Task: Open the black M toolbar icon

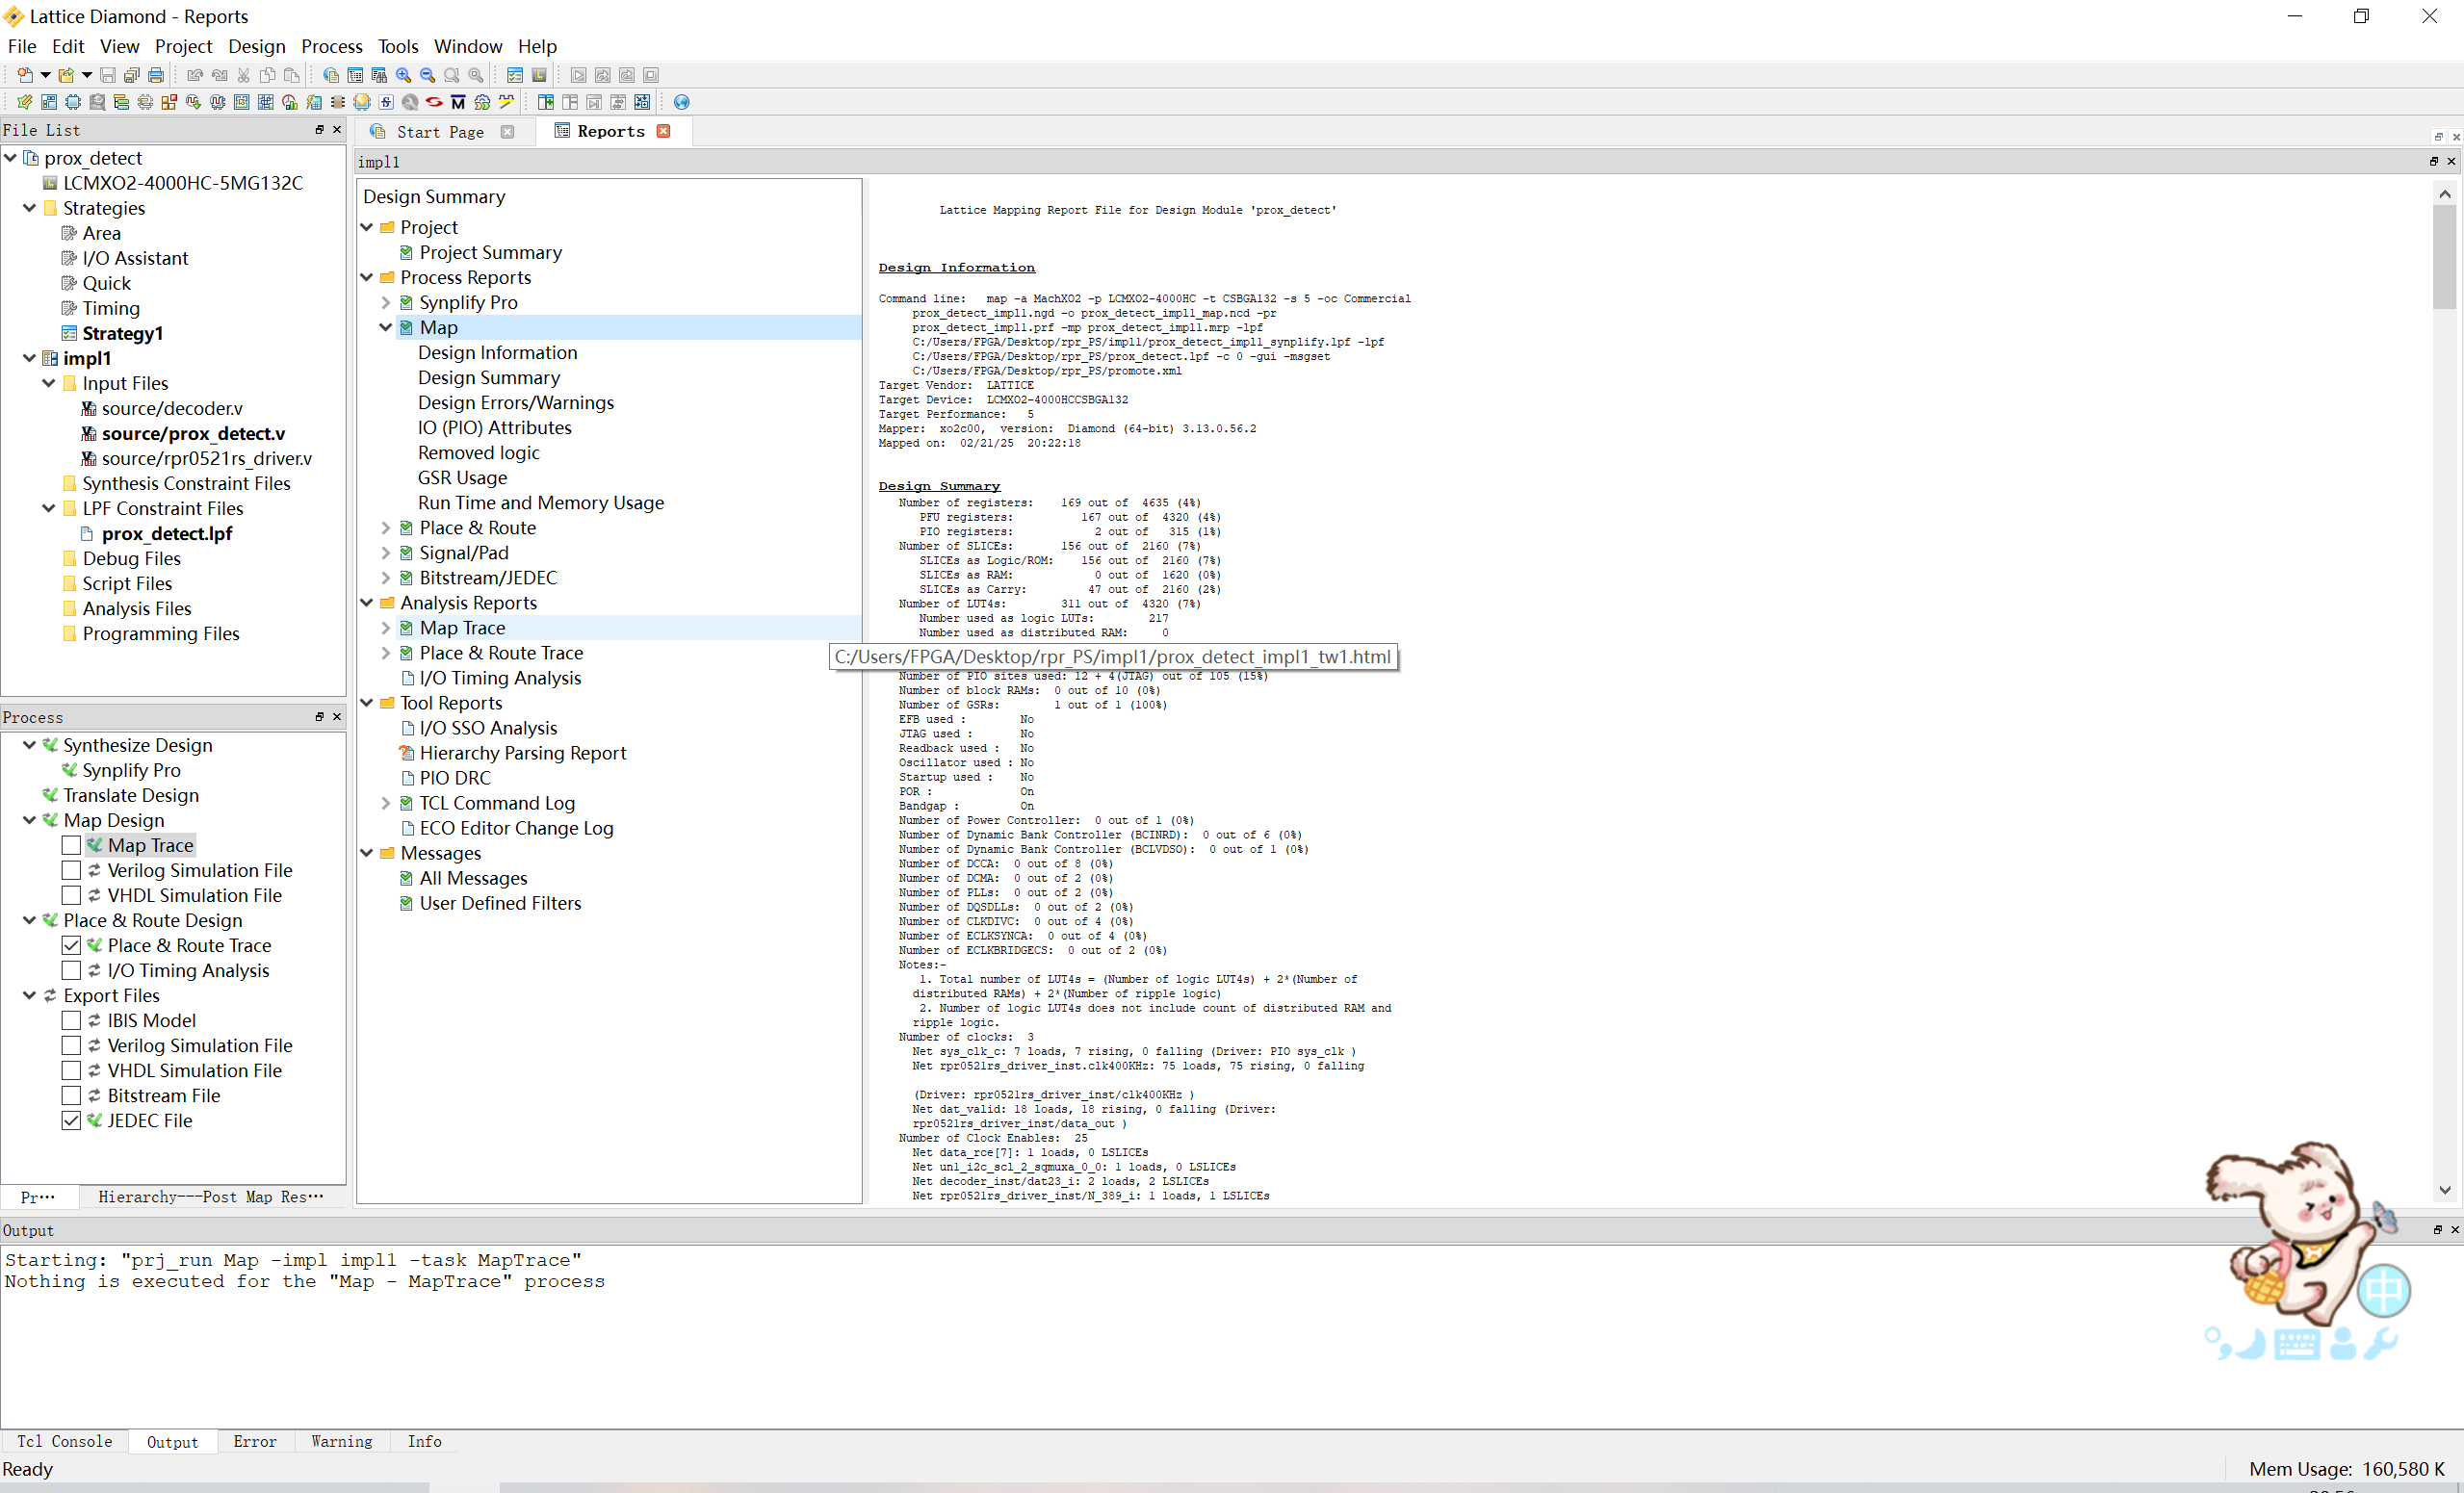Action: pyautogui.click(x=458, y=102)
